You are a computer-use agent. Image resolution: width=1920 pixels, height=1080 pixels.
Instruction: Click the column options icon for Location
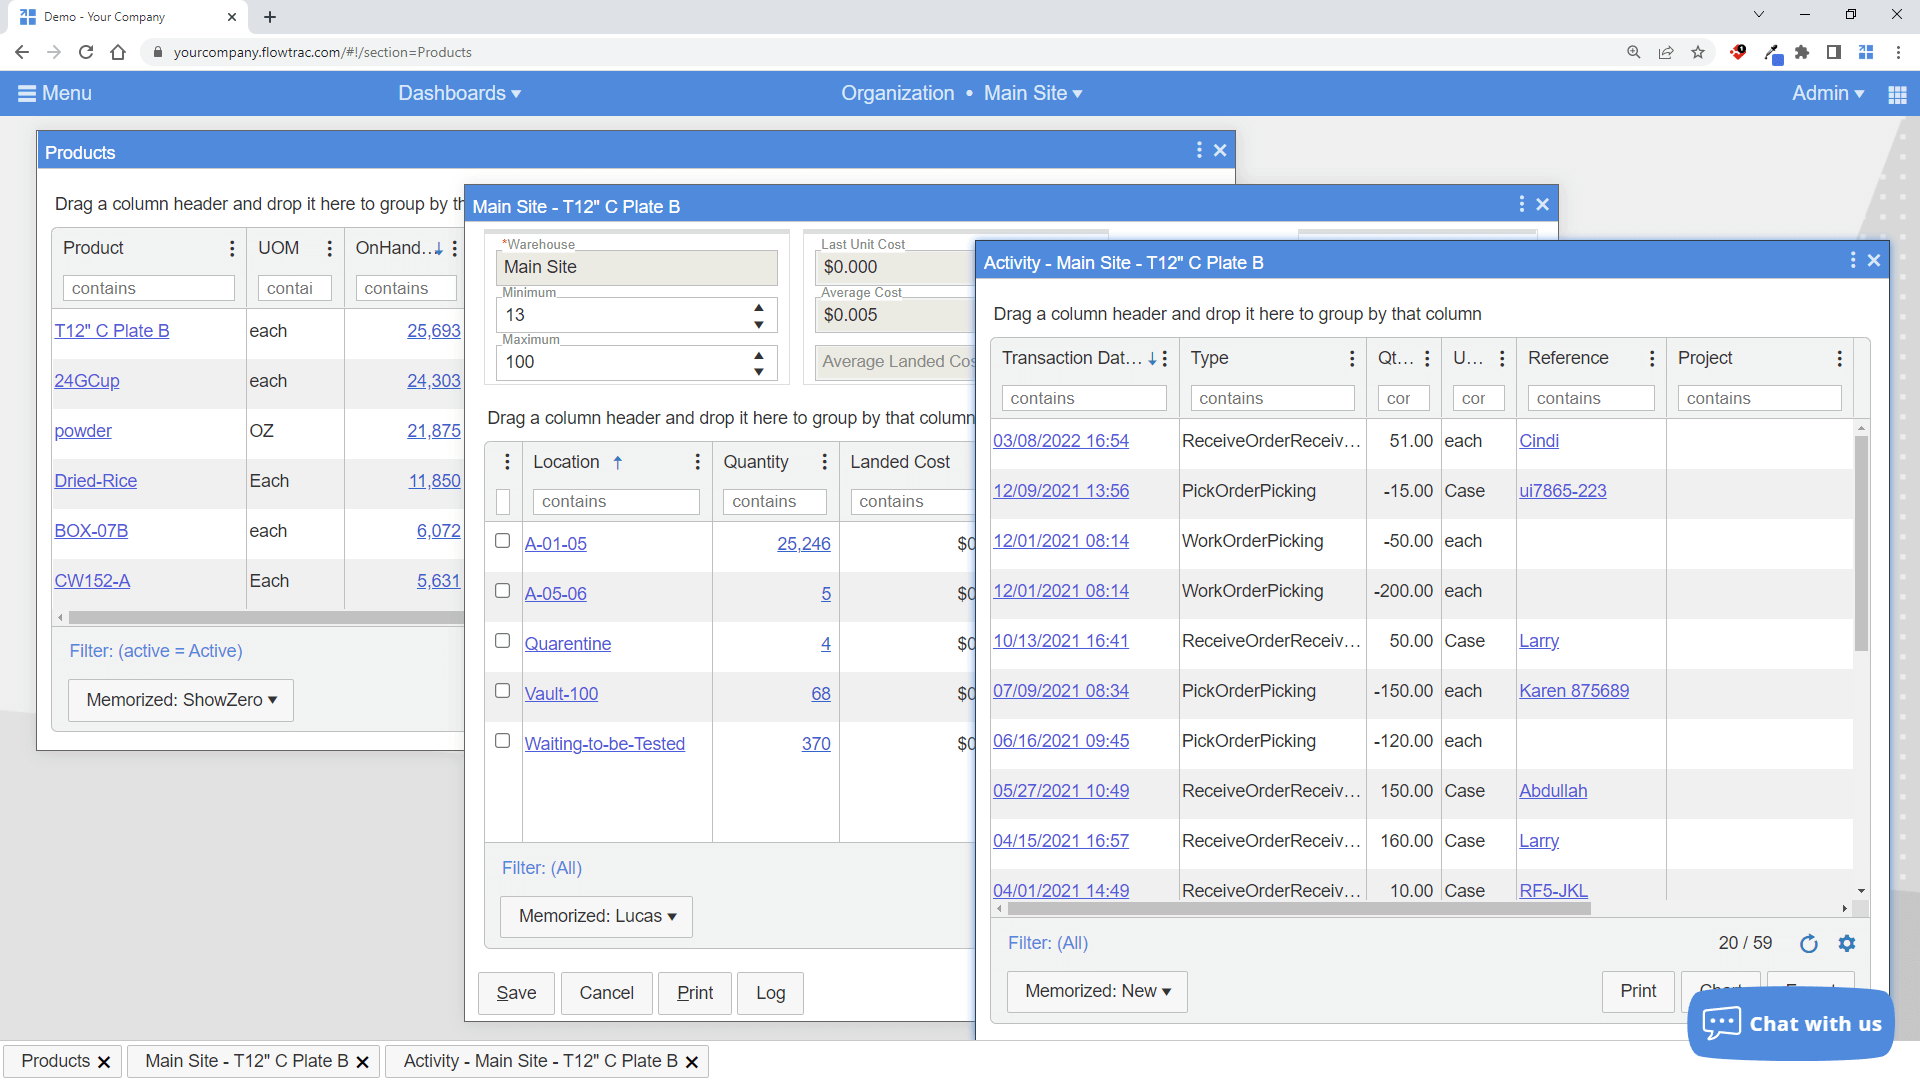point(696,462)
